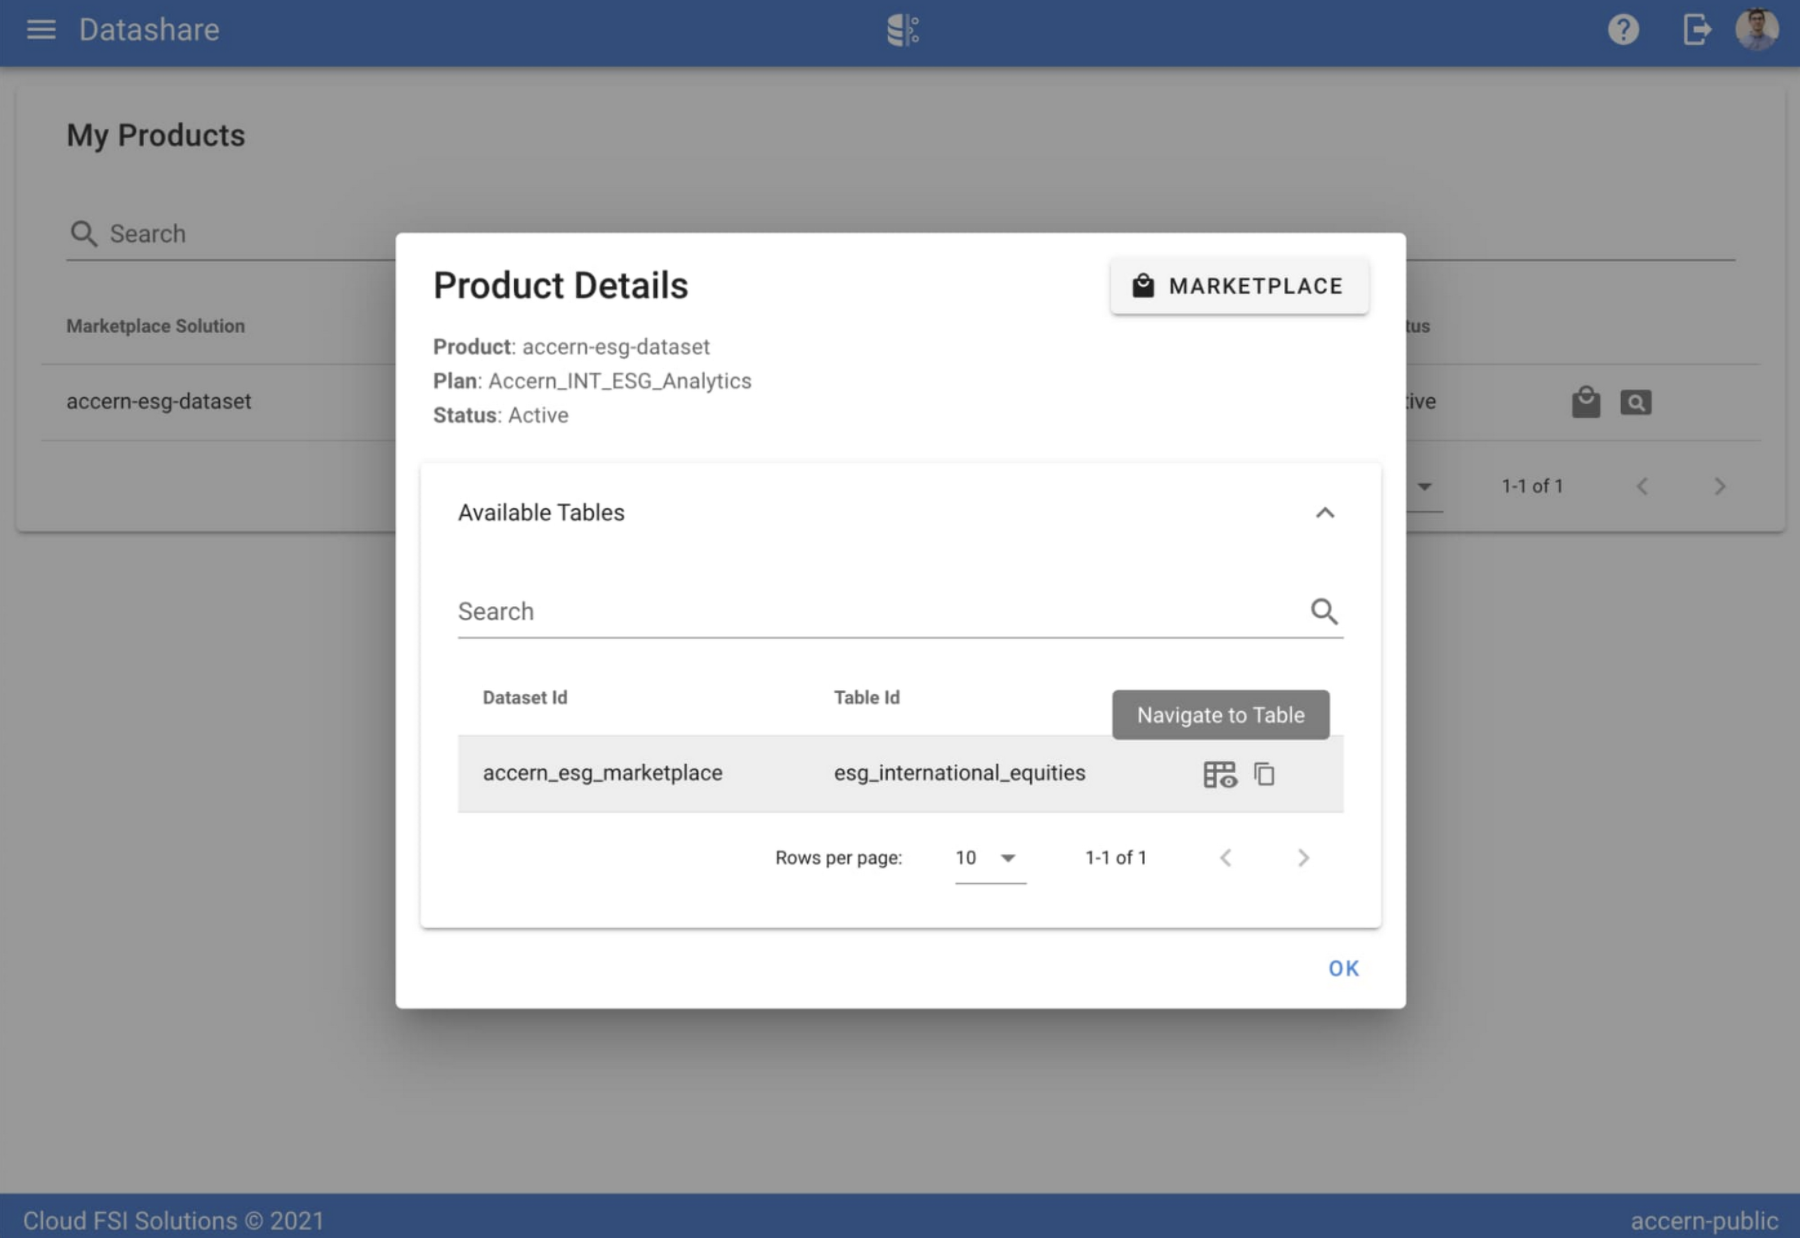Viewport: 1800px width, 1238px height.
Task: Click the Navigate to Table icon
Action: [x=1219, y=774]
